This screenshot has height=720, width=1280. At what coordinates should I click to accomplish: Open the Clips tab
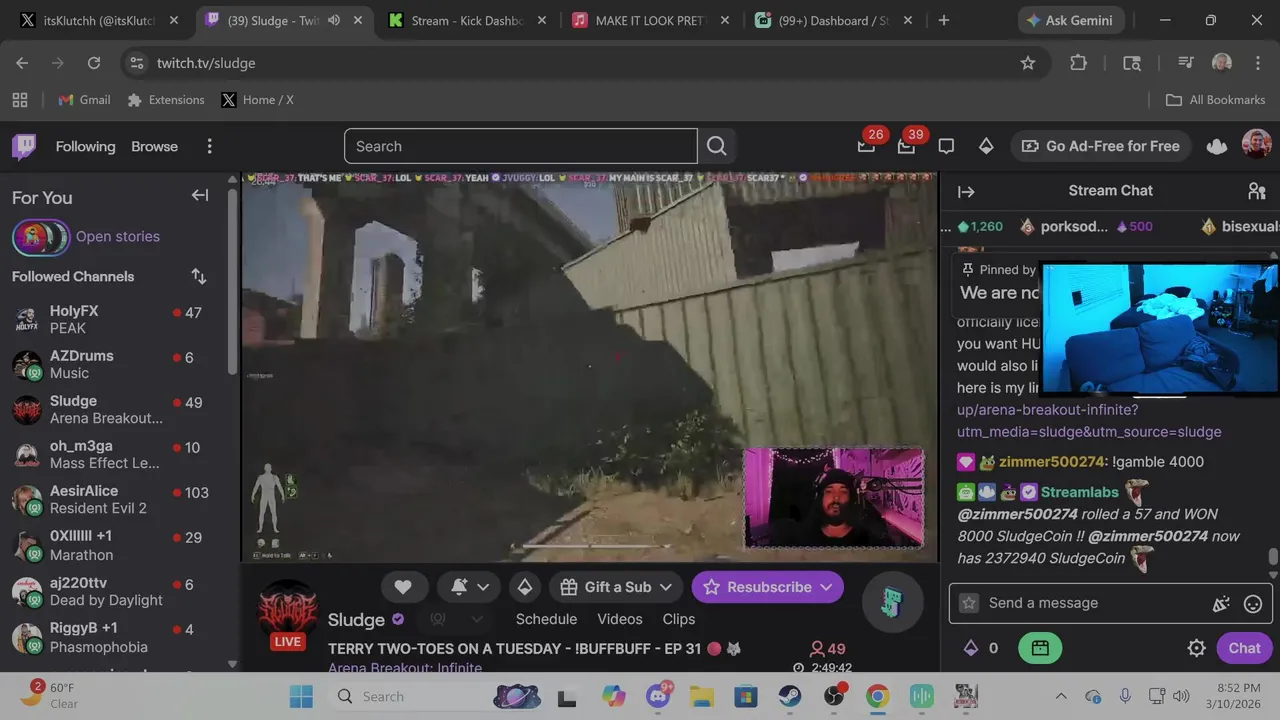(x=679, y=619)
